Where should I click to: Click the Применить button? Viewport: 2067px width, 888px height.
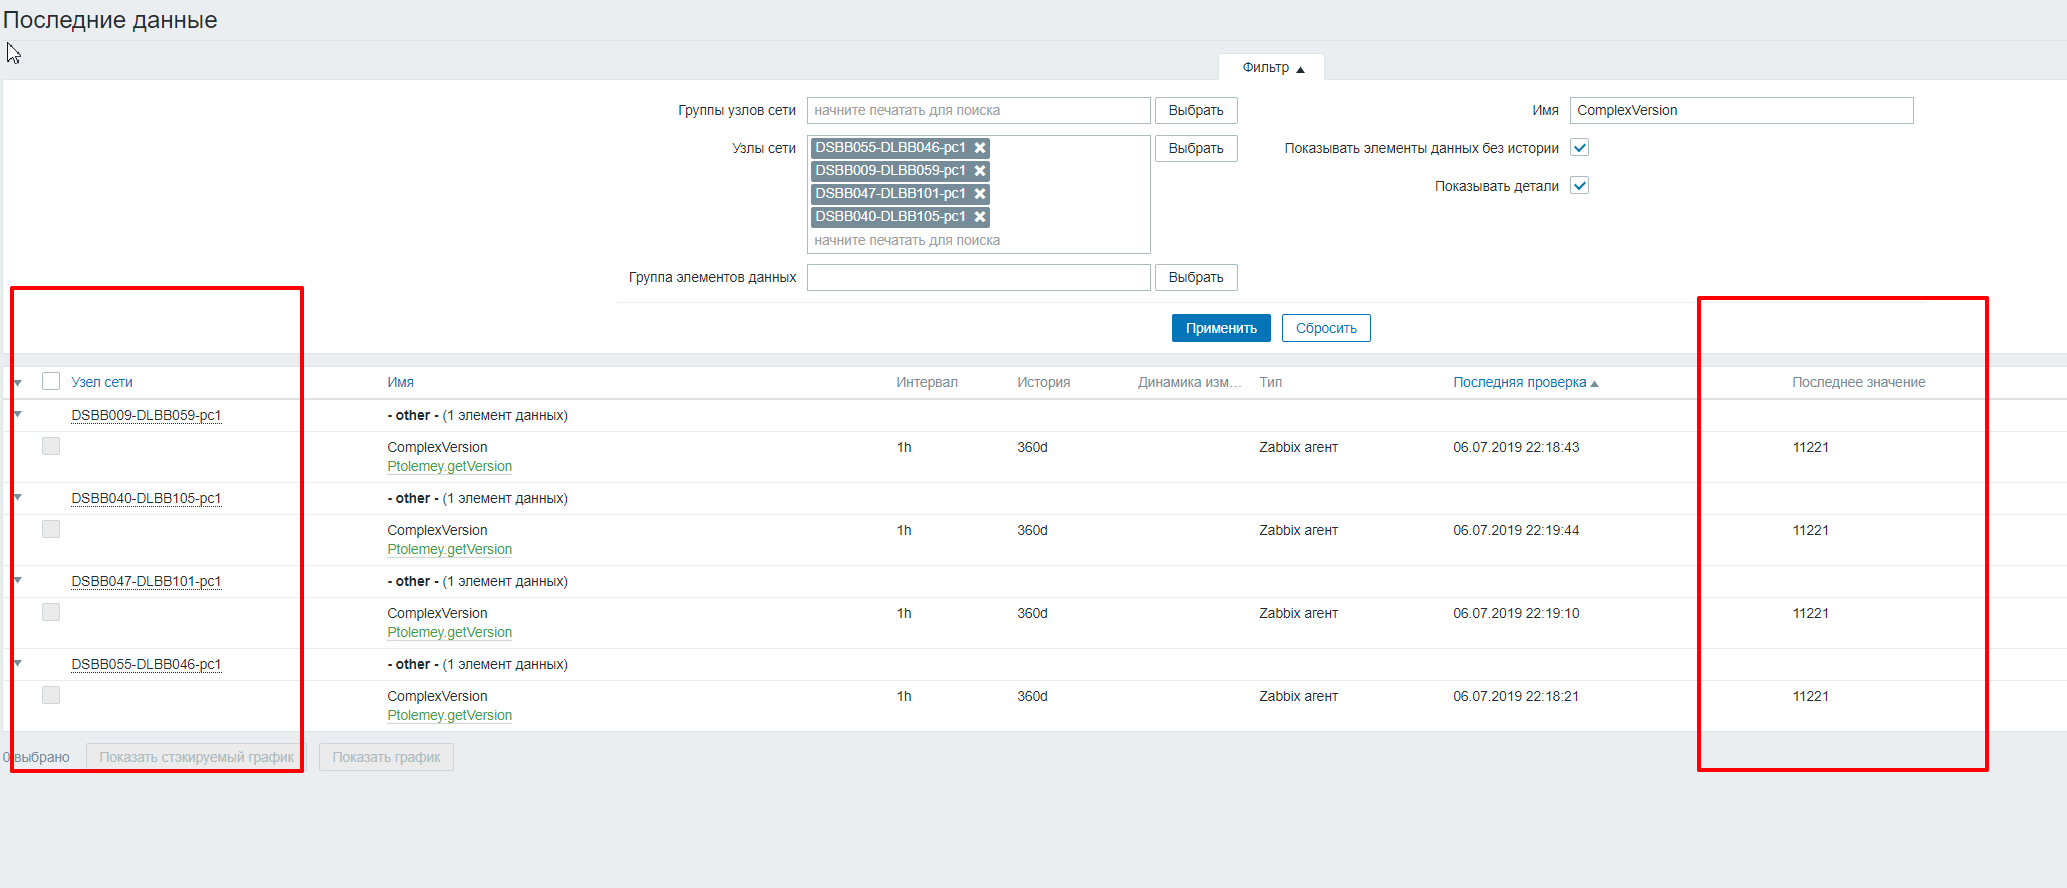(x=1220, y=328)
